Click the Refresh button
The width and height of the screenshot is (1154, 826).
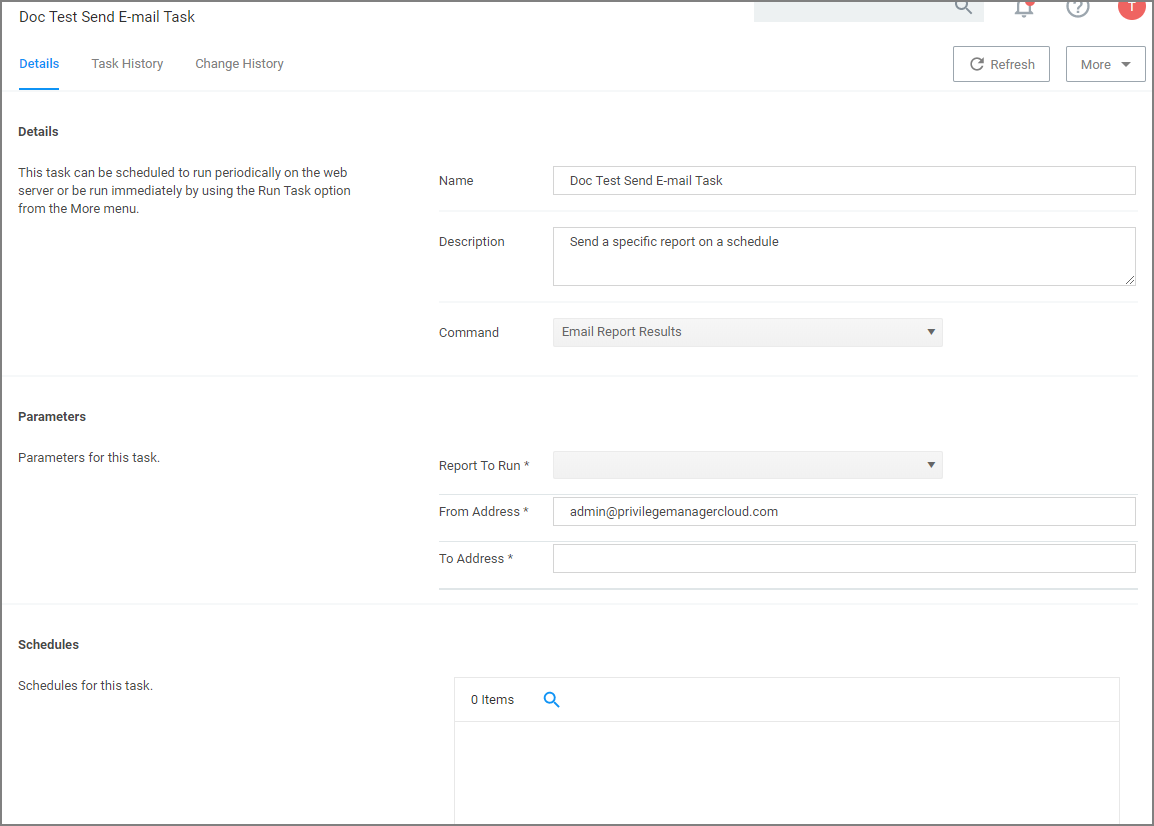point(1001,63)
